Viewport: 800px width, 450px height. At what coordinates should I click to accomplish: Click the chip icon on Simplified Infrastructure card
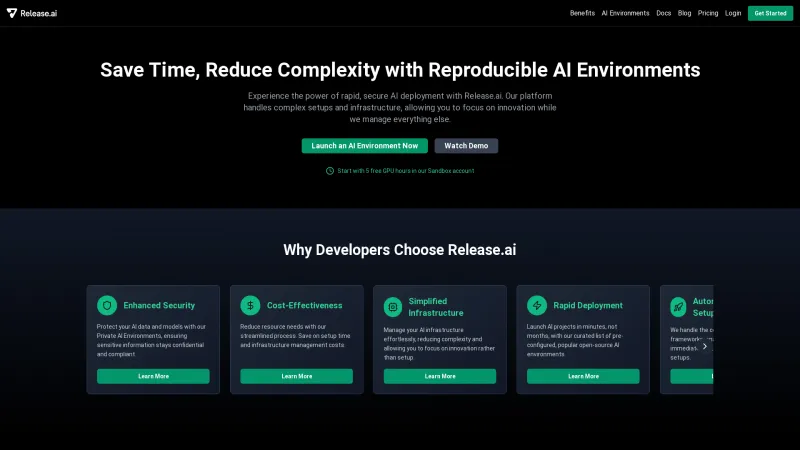(393, 307)
